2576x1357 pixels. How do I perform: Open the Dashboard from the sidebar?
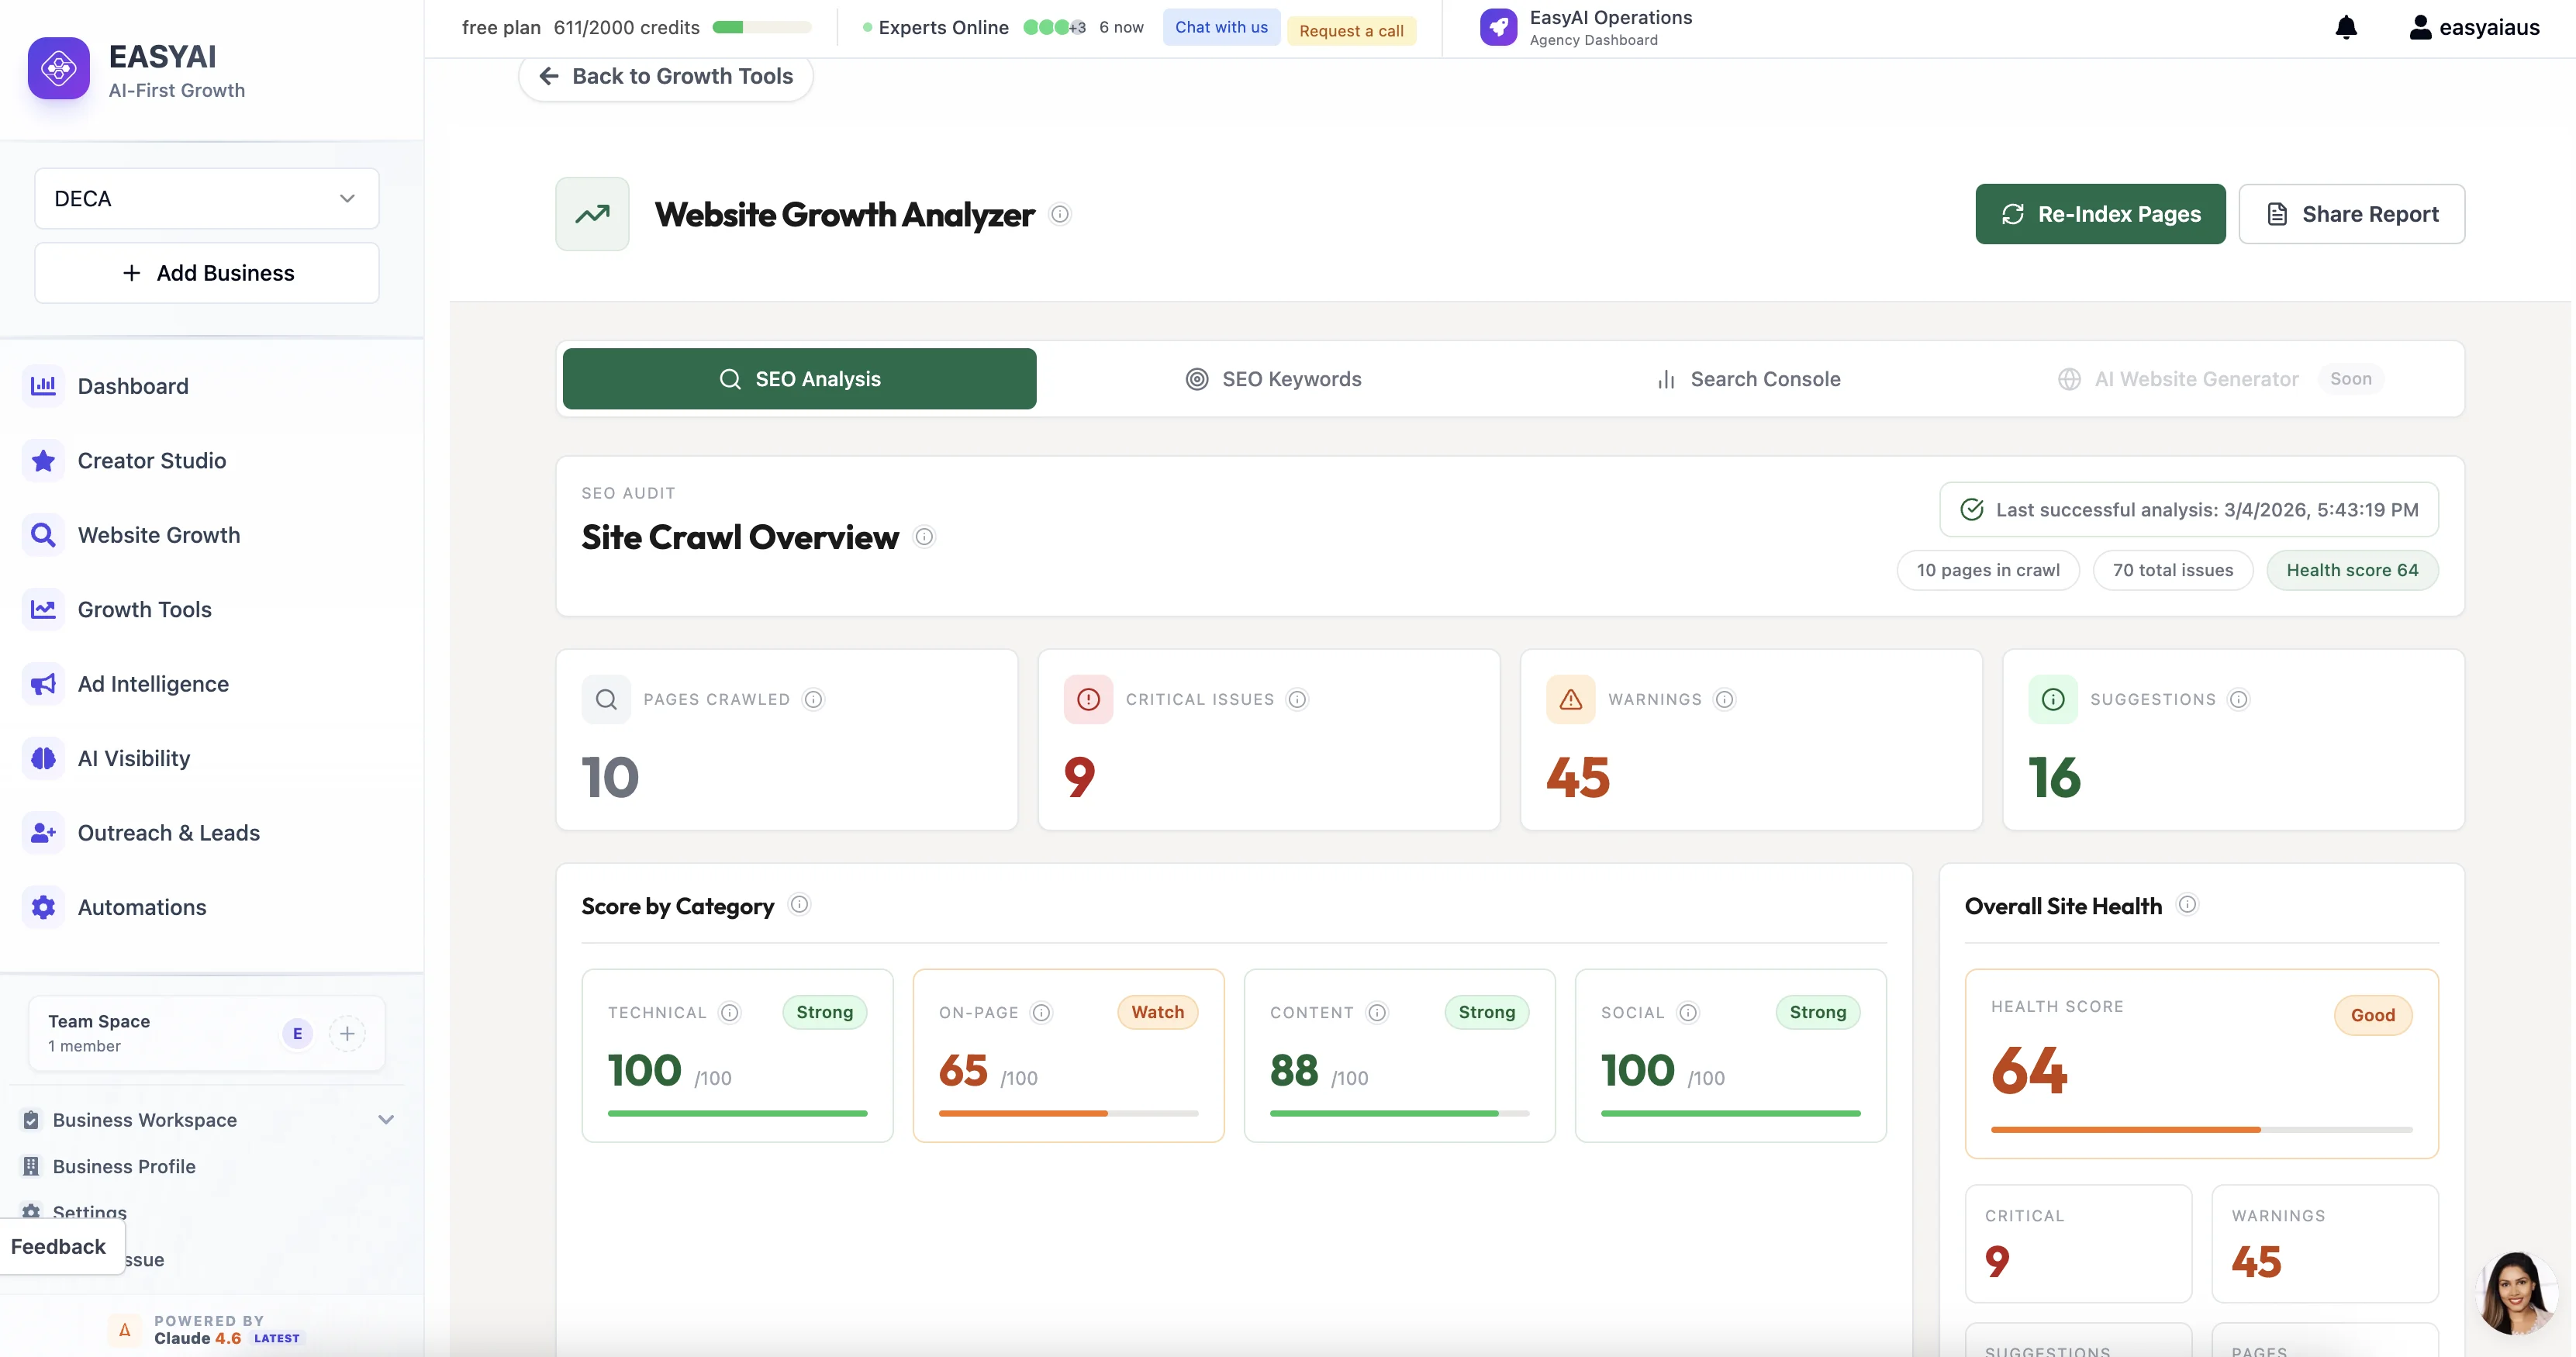coord(133,386)
